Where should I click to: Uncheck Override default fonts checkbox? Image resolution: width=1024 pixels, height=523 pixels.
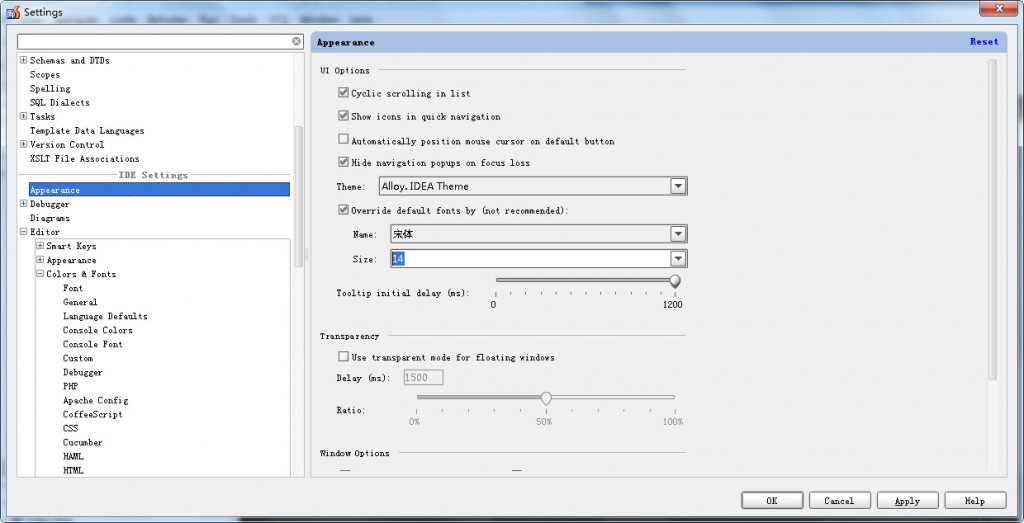point(344,210)
